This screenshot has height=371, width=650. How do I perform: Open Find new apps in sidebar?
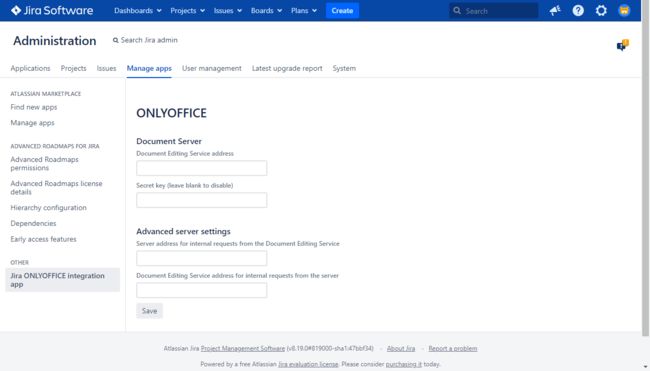point(34,107)
